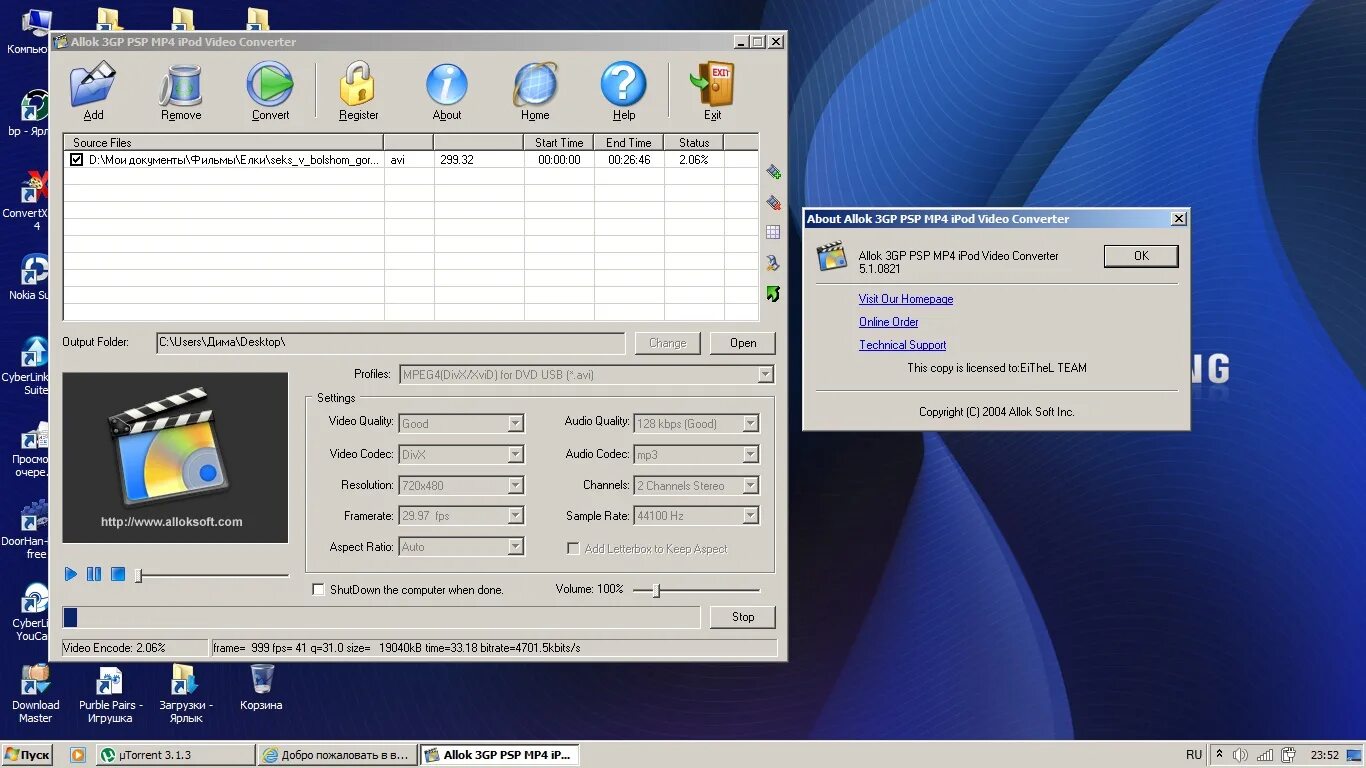
Task: Click the clapperboard icon in About dialog
Action: pos(832,256)
